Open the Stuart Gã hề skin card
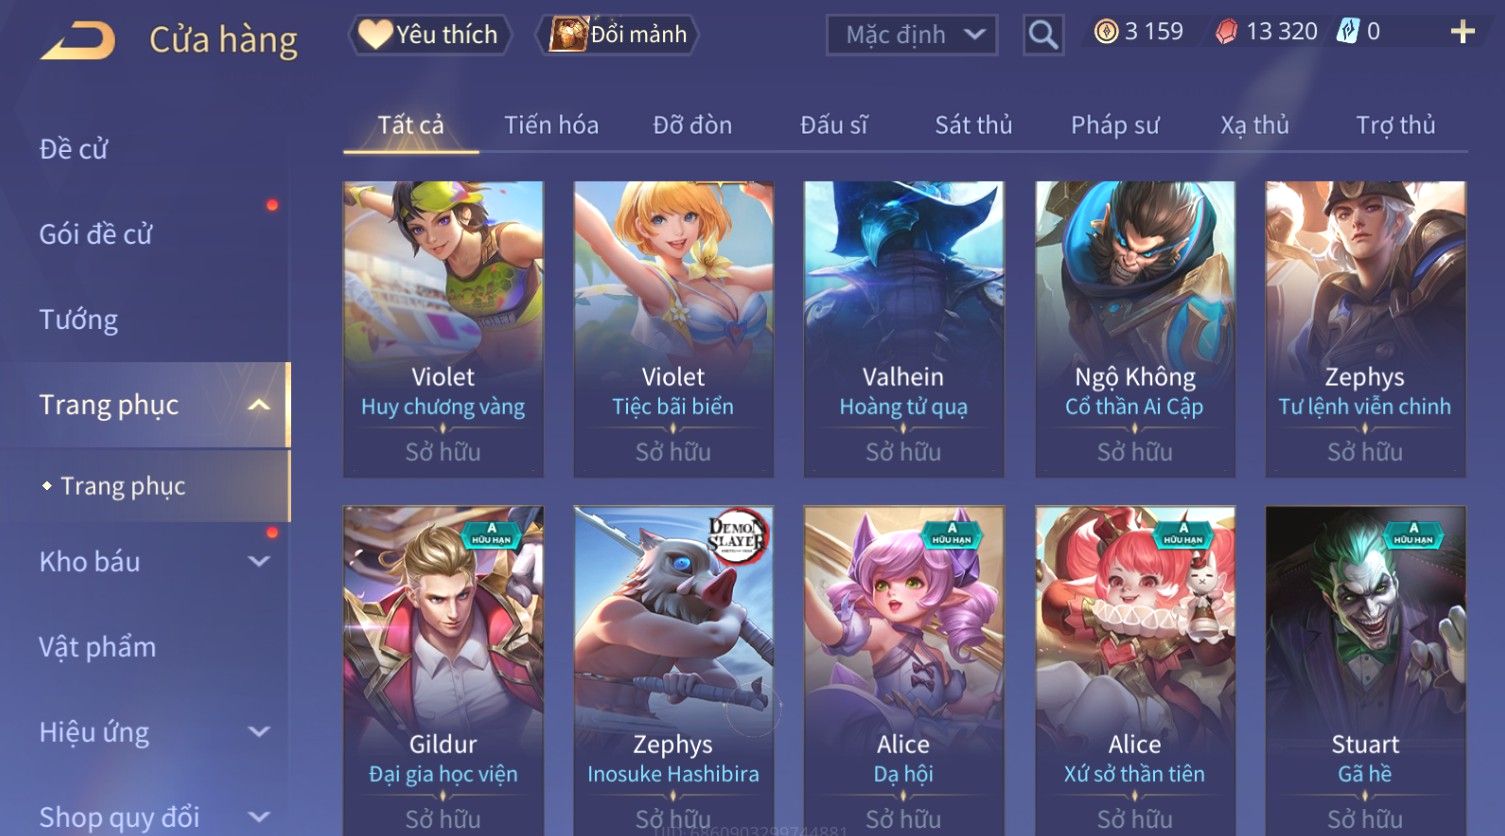The image size is (1505, 836). pyautogui.click(x=1365, y=670)
